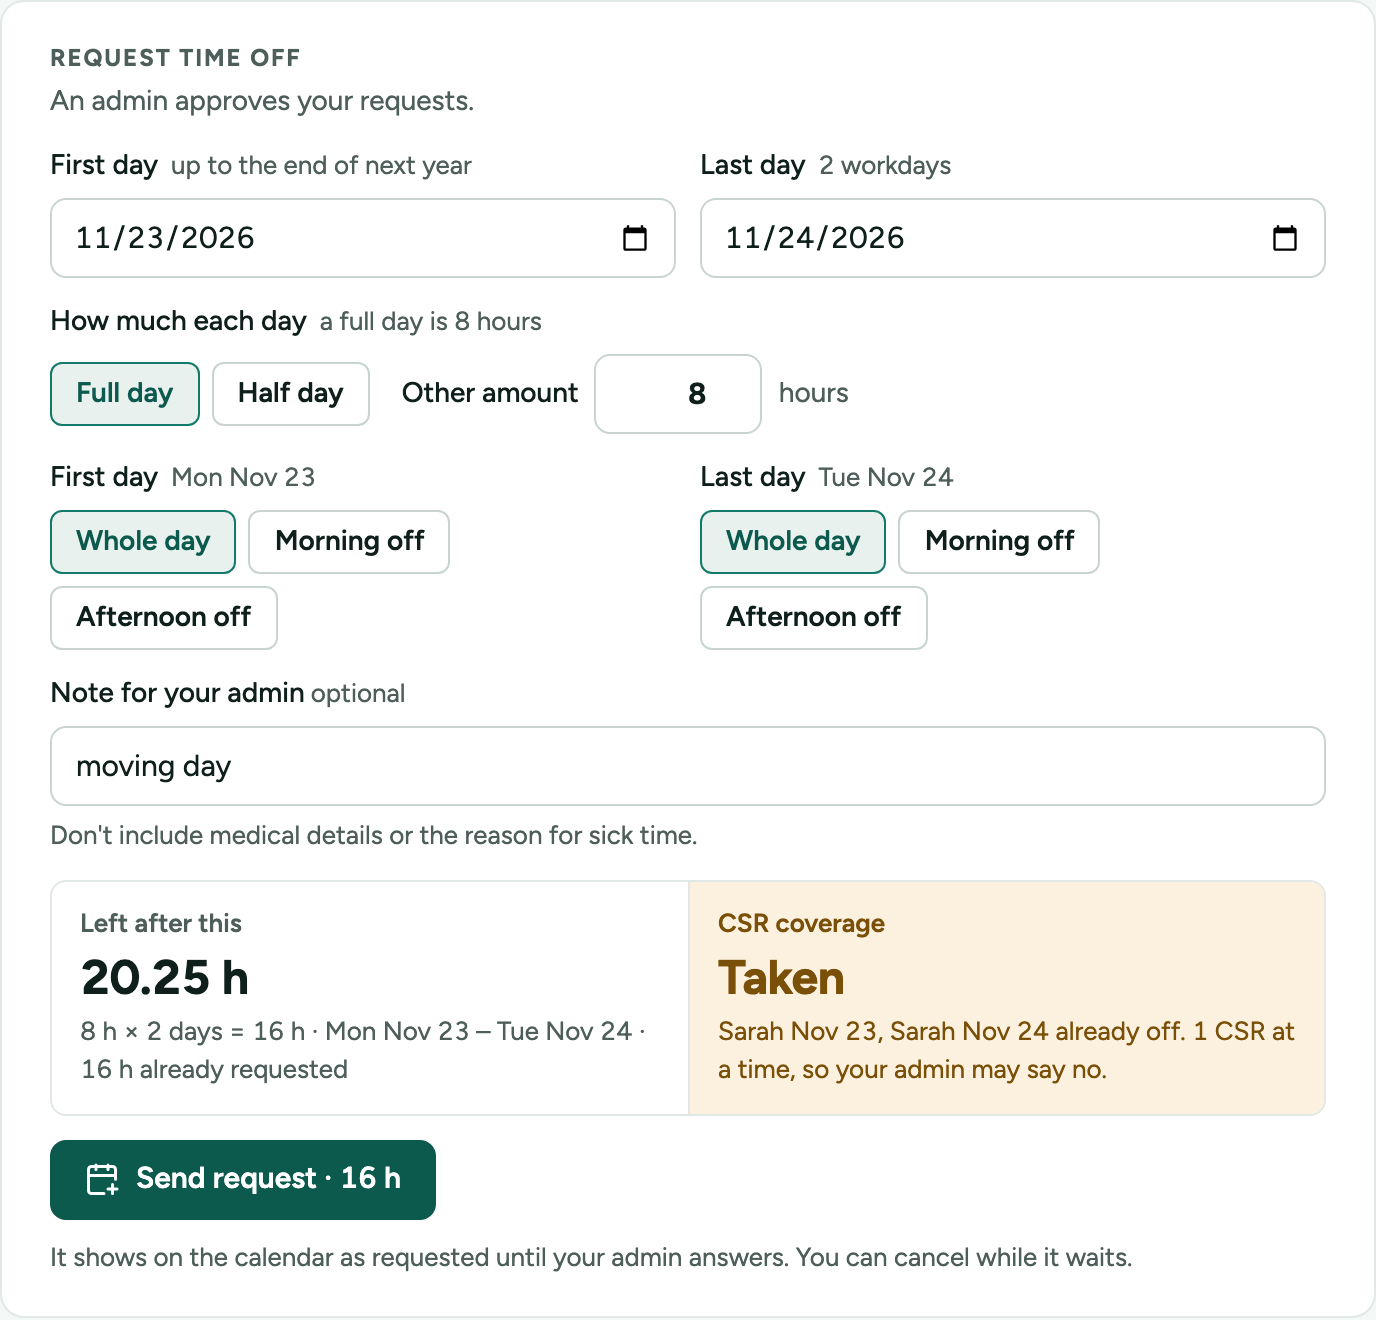The height and width of the screenshot is (1320, 1376).
Task: Click the "Left after this" label
Action: [161, 923]
